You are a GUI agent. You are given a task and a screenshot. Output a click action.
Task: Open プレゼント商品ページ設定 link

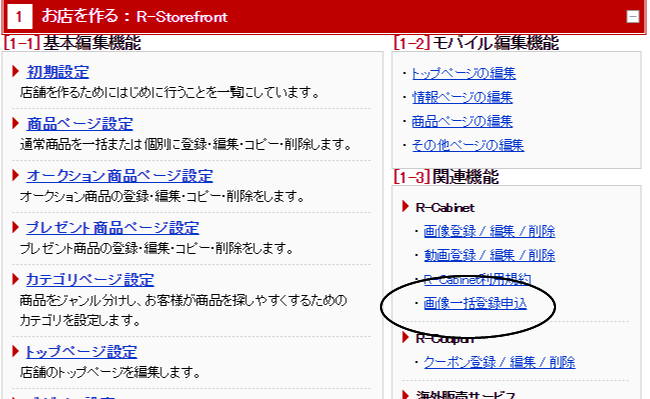(x=112, y=228)
